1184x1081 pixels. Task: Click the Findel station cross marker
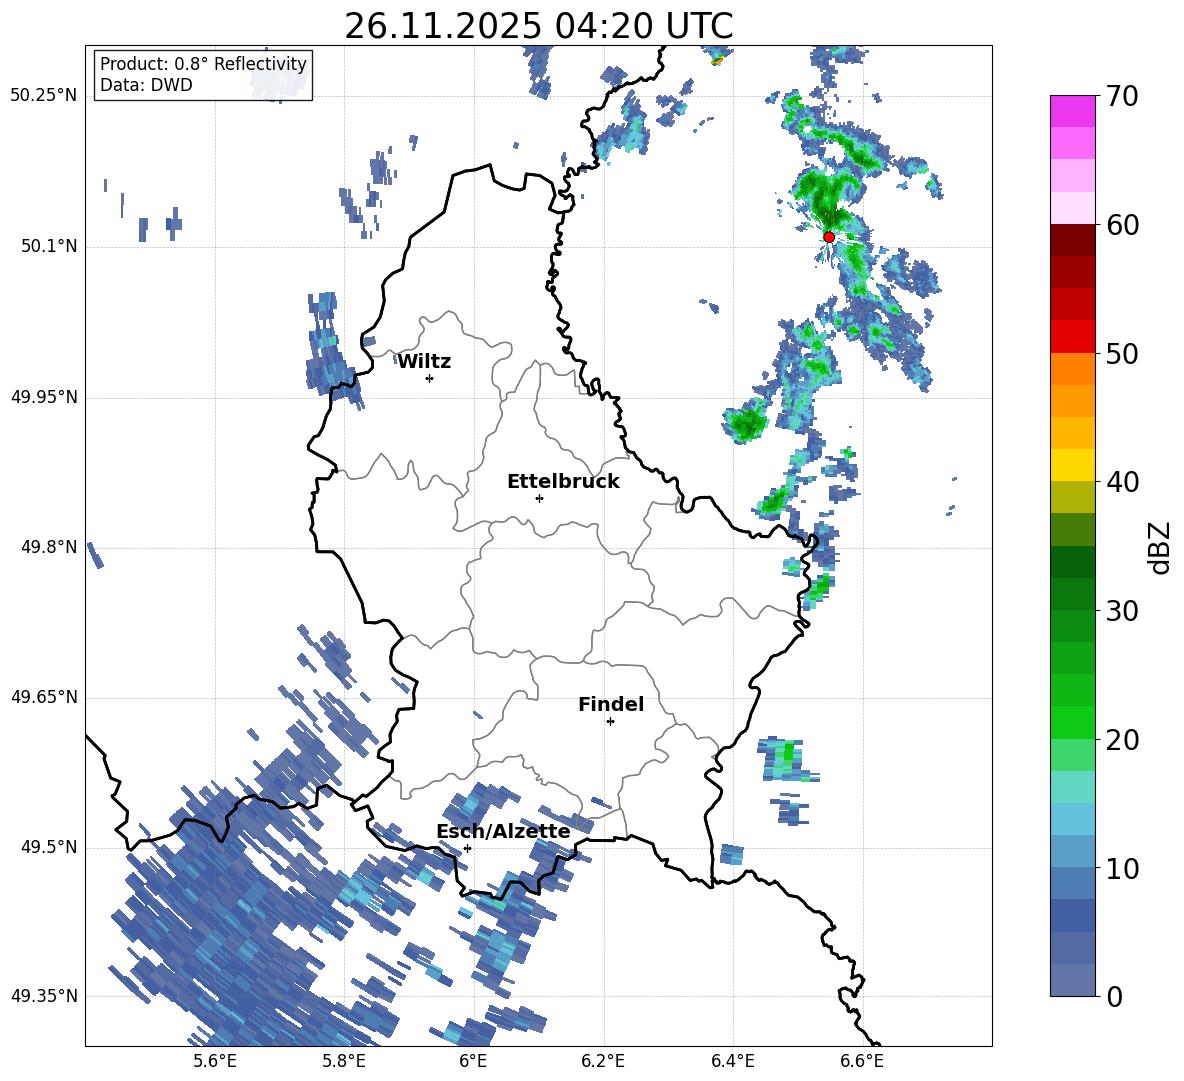point(610,722)
